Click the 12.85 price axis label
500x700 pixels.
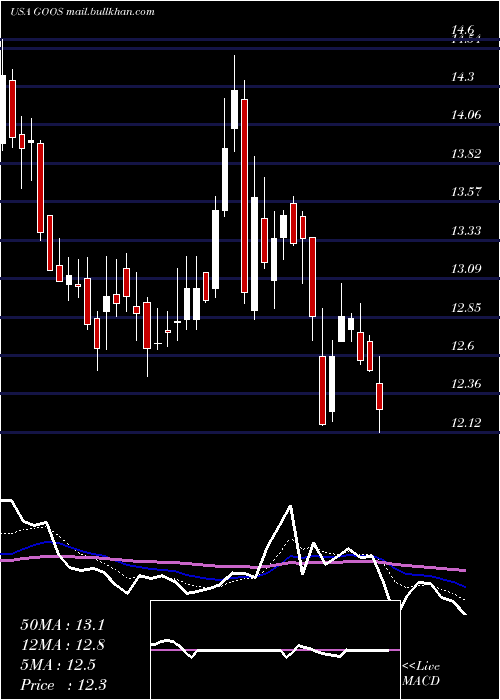pyautogui.click(x=466, y=308)
